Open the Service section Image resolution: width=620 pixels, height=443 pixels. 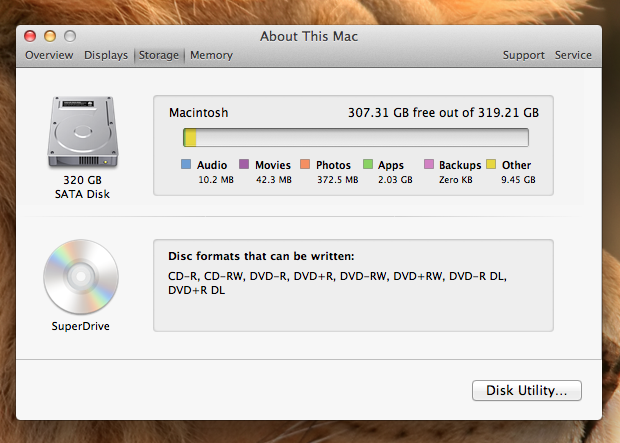[573, 55]
